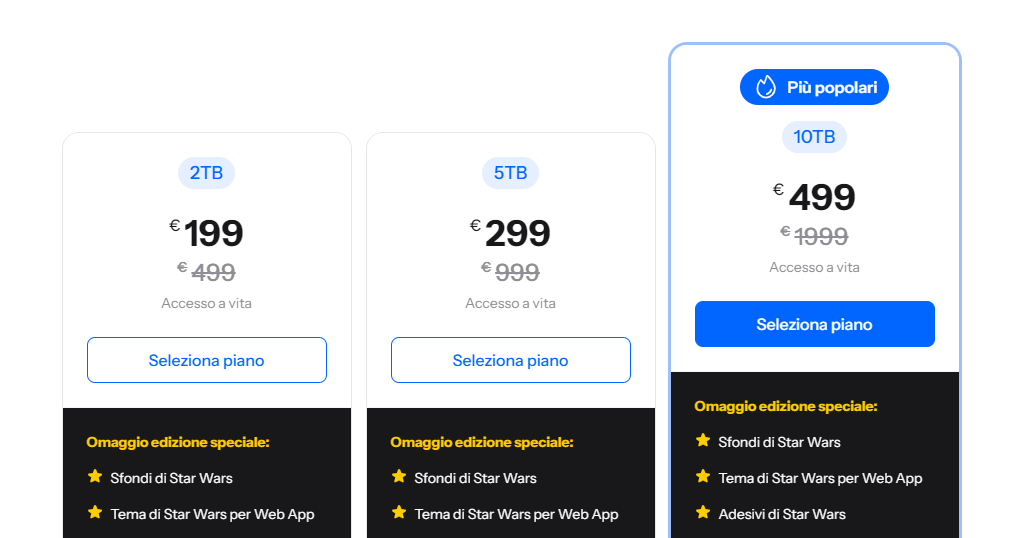Click star beside Sfondi in 10TB plan
Screen dimensions: 1014x538
pyautogui.click(x=703, y=441)
